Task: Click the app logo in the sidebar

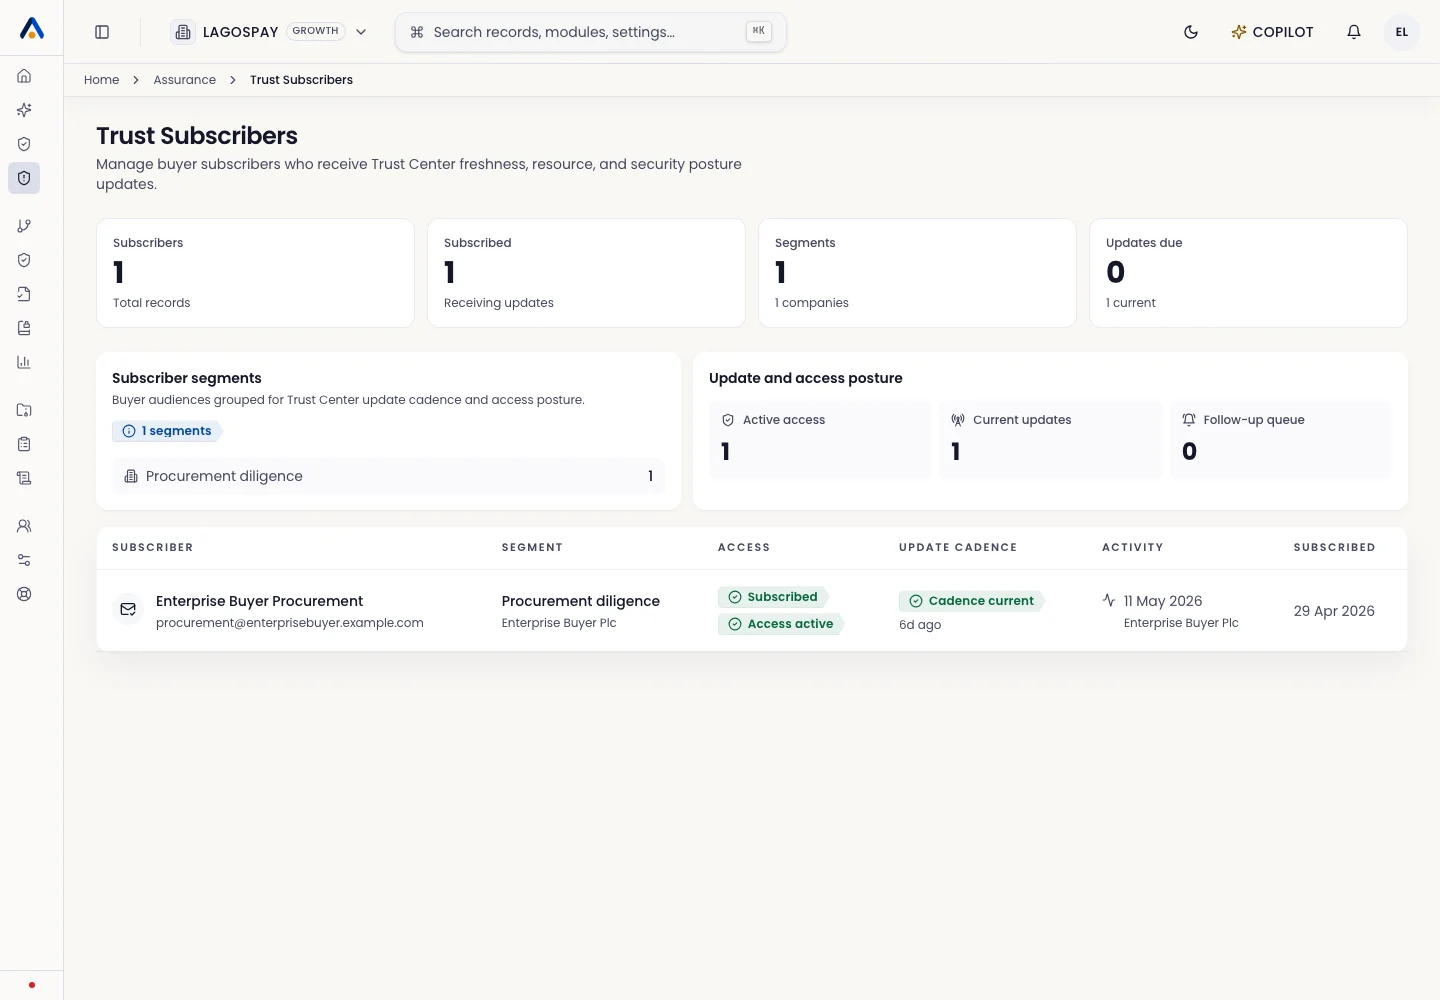Action: 32,29
